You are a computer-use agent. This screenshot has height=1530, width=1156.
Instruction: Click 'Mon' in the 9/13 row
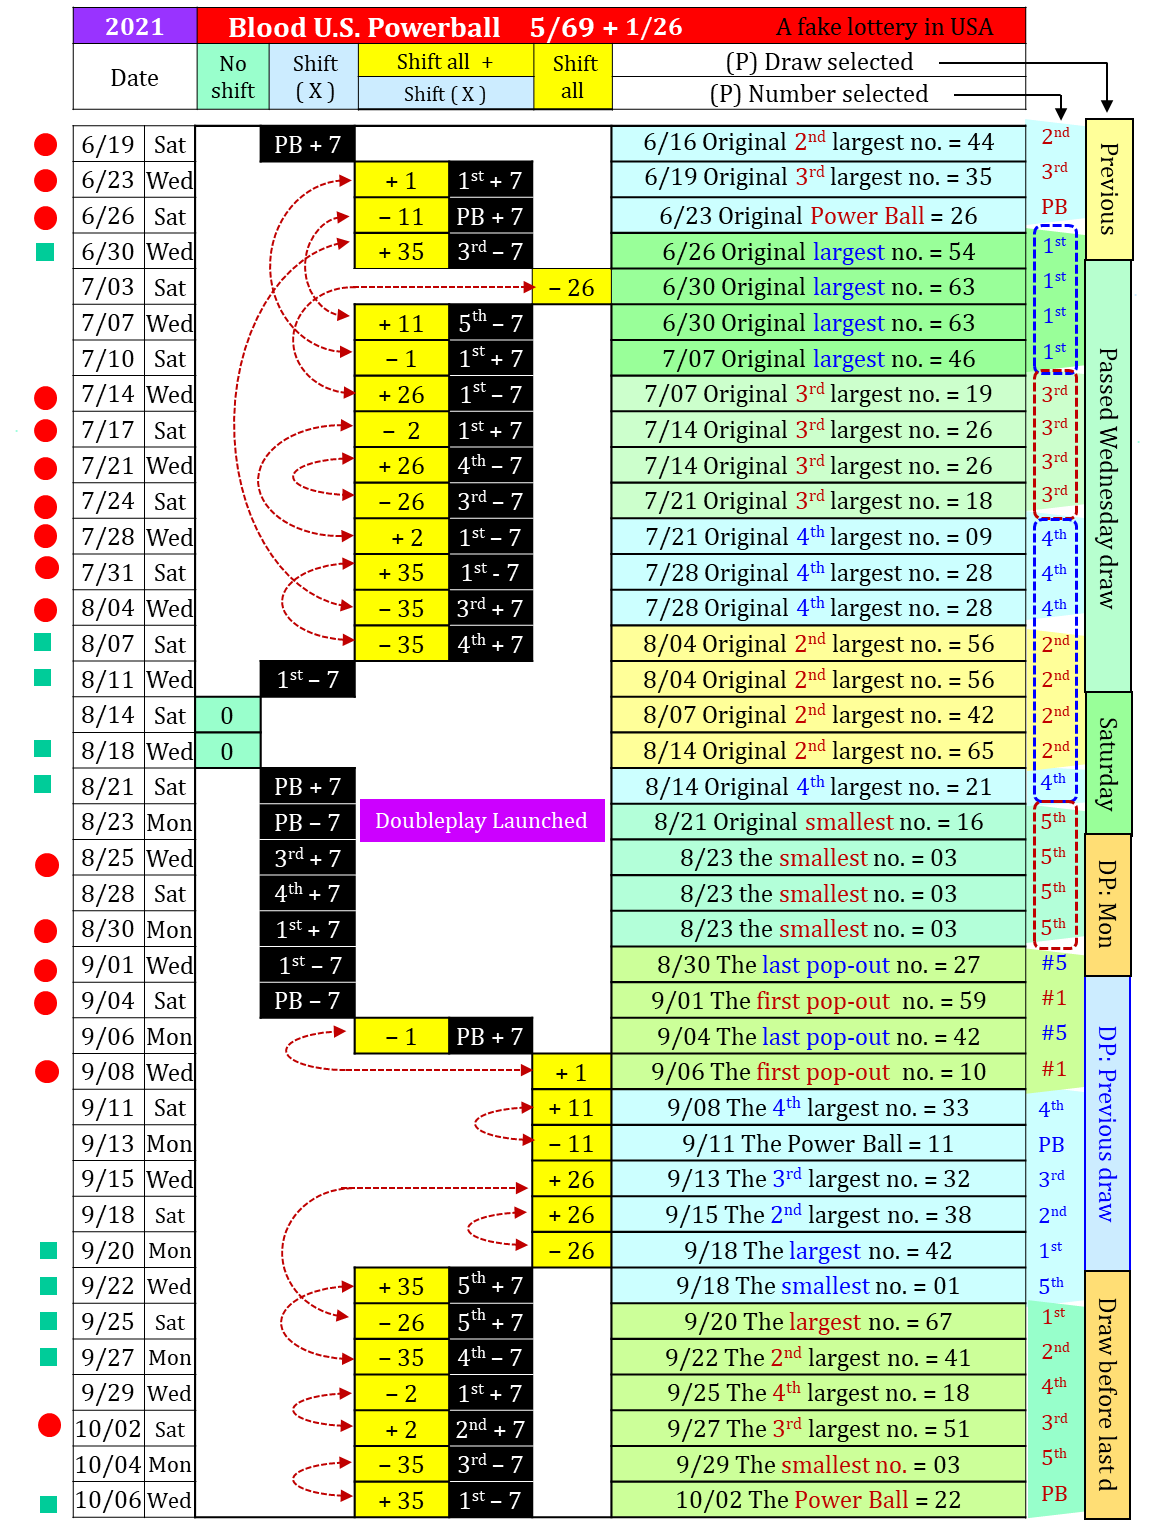tap(170, 1144)
